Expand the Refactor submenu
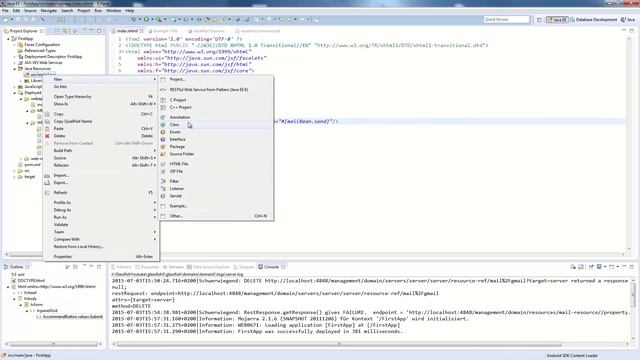The image size is (640, 360). [x=101, y=165]
